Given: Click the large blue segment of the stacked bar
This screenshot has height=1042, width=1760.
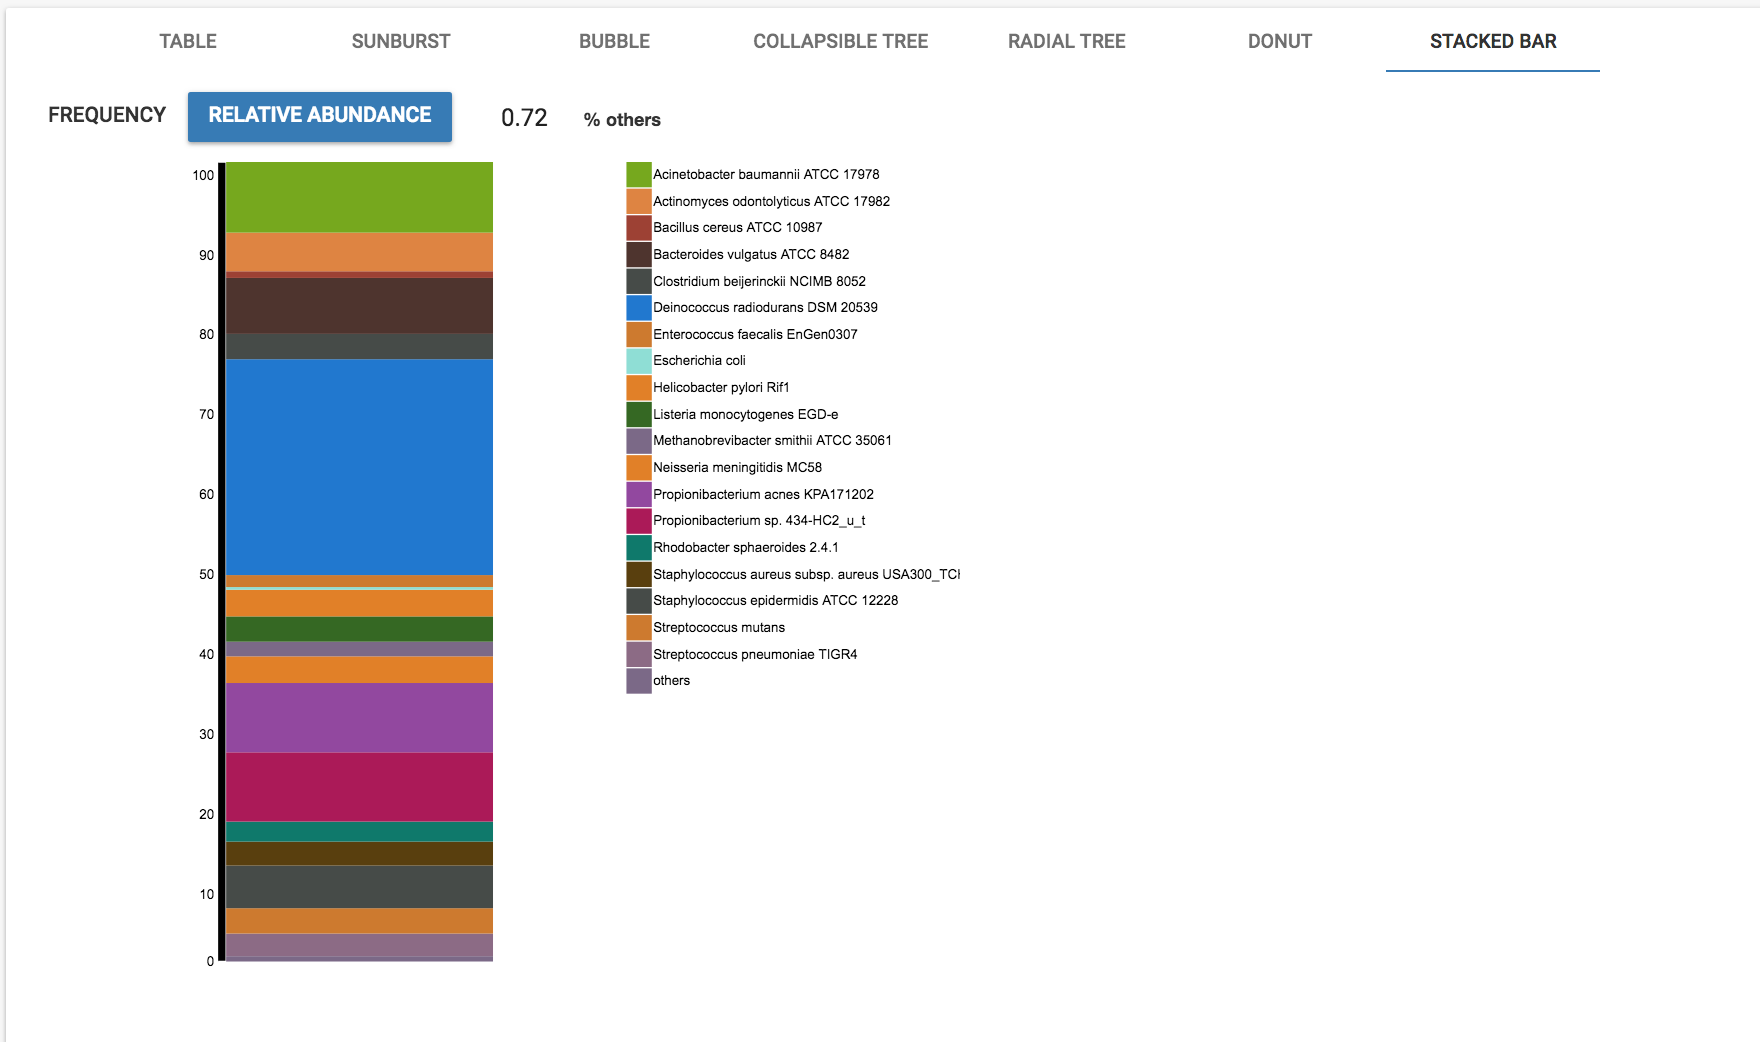Looking at the screenshot, I should [359, 467].
